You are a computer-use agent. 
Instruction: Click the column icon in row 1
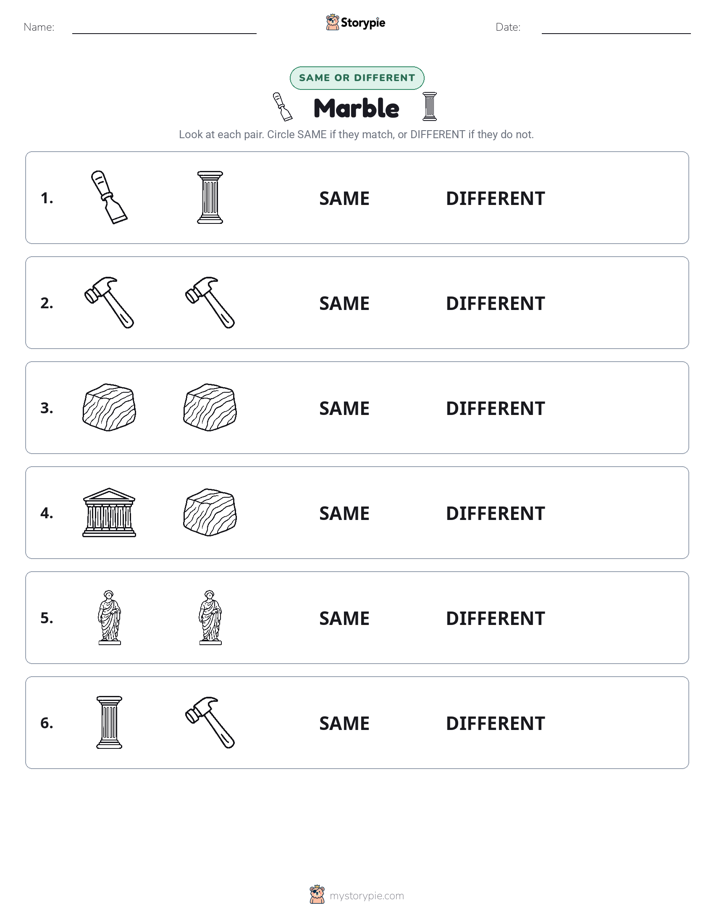coord(210,197)
